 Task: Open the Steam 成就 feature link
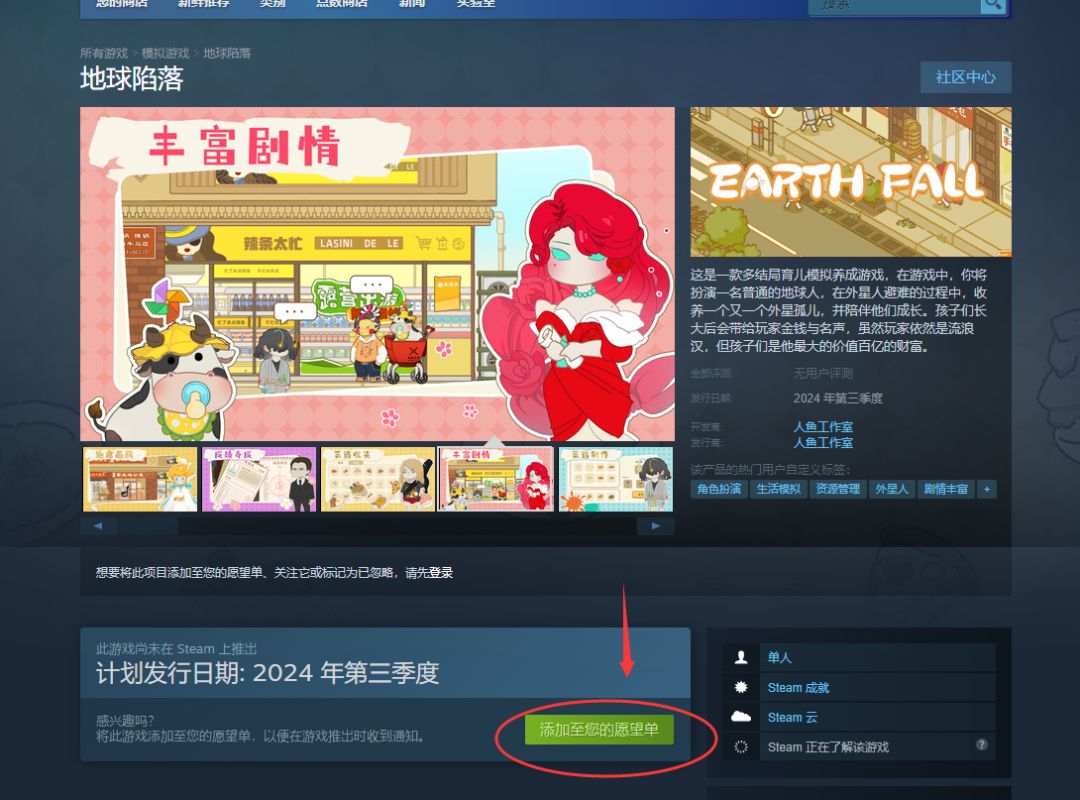pos(799,688)
